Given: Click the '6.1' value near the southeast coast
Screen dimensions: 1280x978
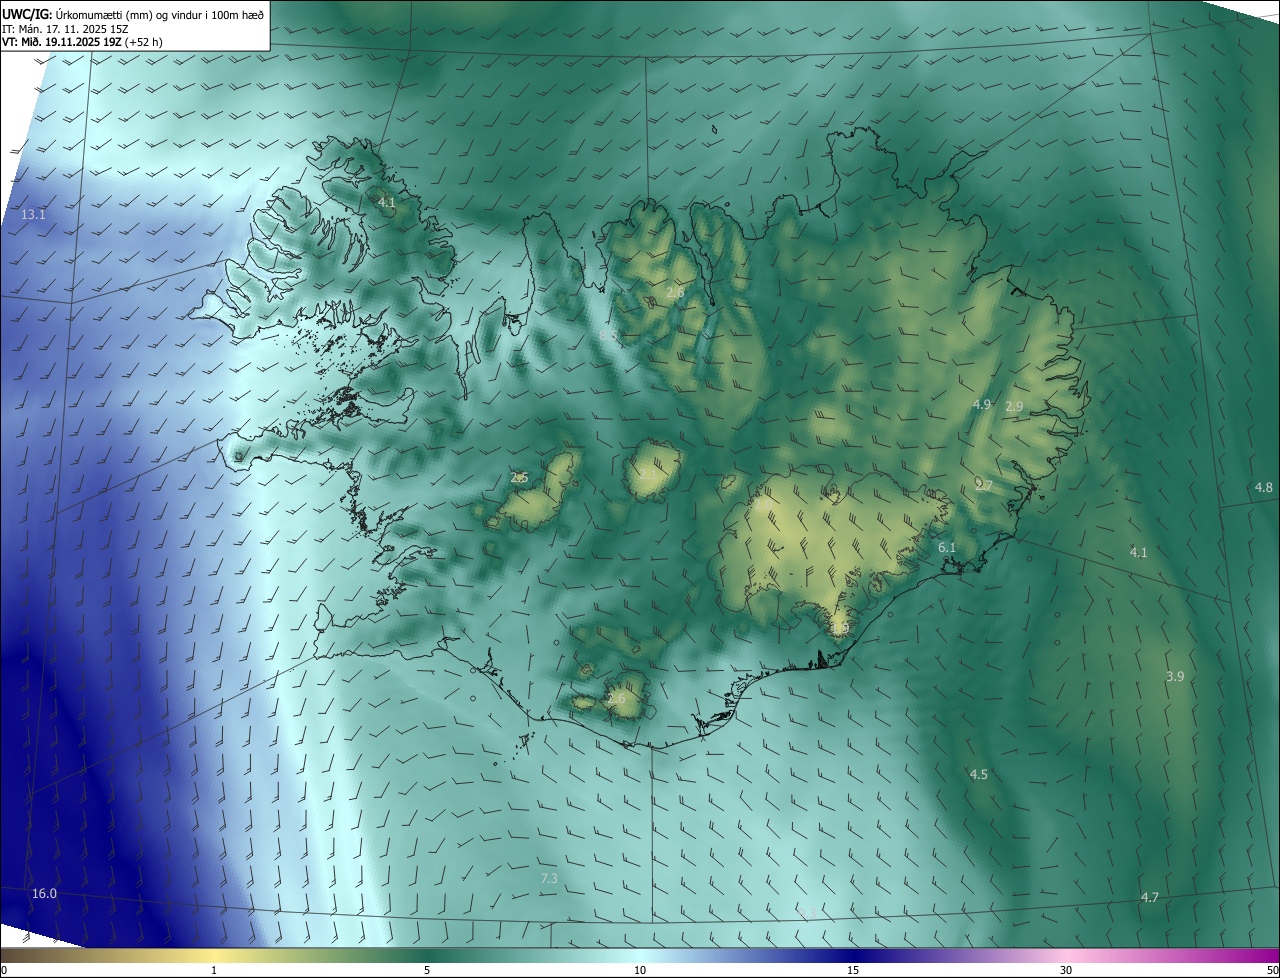Looking at the screenshot, I should pos(947,548).
